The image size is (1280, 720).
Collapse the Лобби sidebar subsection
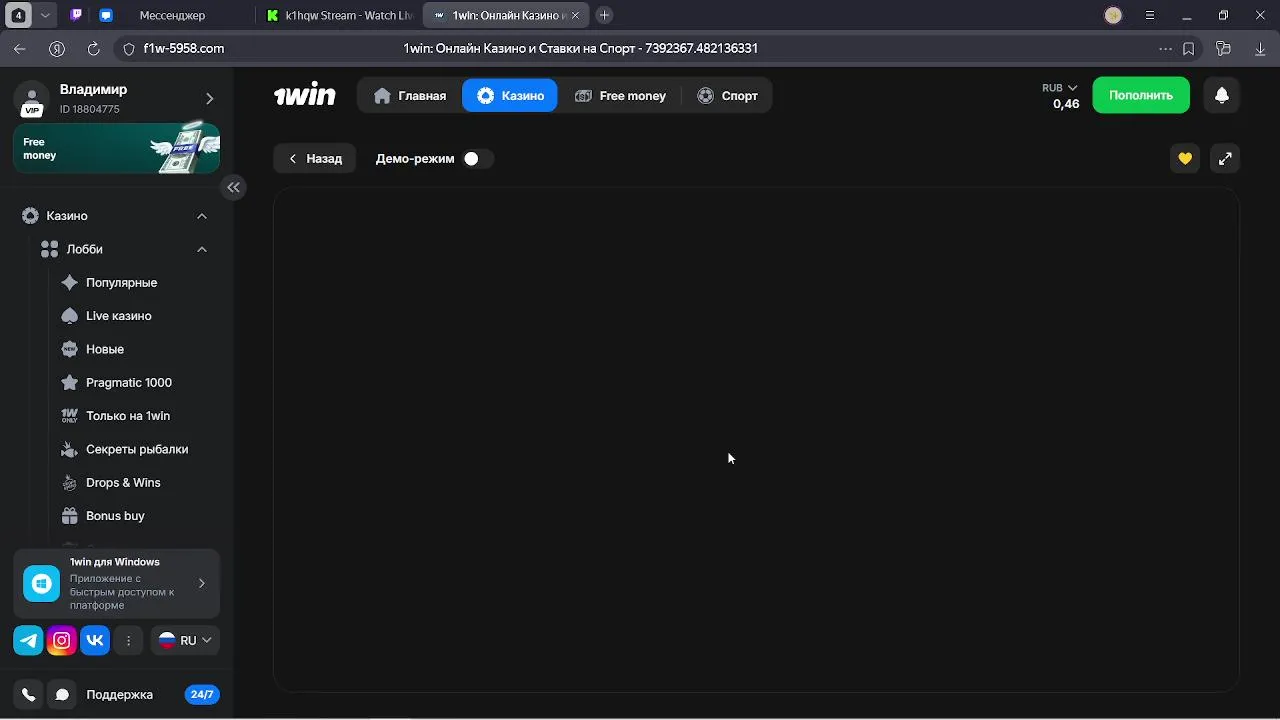point(202,249)
